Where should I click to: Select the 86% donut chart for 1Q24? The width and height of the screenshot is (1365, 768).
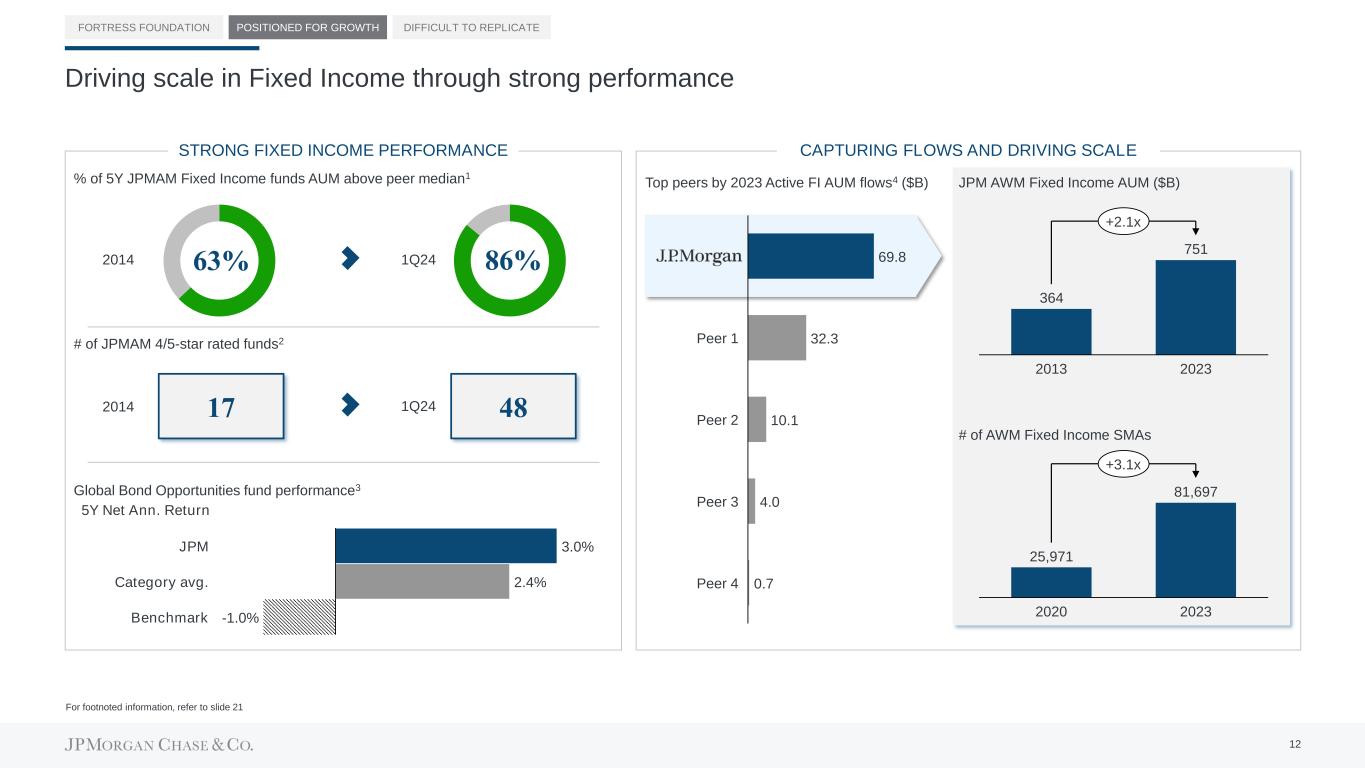(x=510, y=259)
